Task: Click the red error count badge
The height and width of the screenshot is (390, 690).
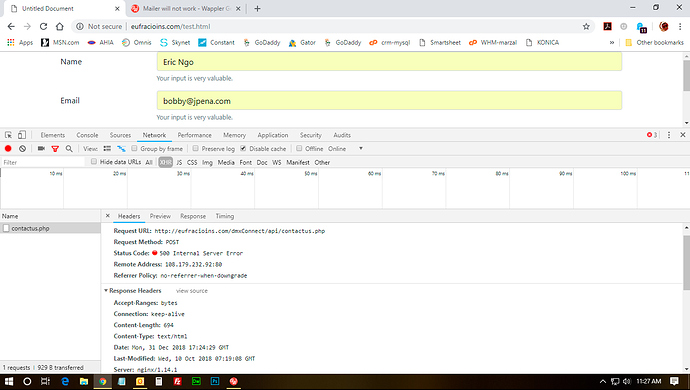Action: click(652, 135)
